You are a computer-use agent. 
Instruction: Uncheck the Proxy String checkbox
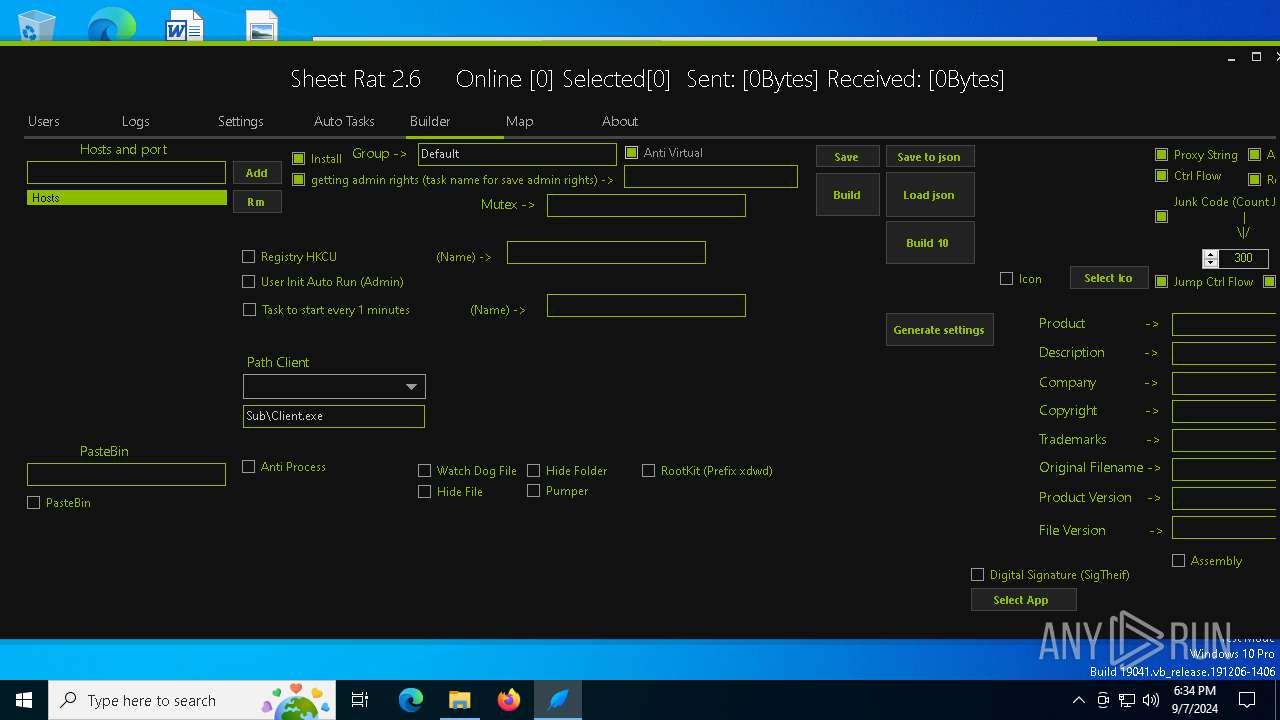coord(1161,155)
